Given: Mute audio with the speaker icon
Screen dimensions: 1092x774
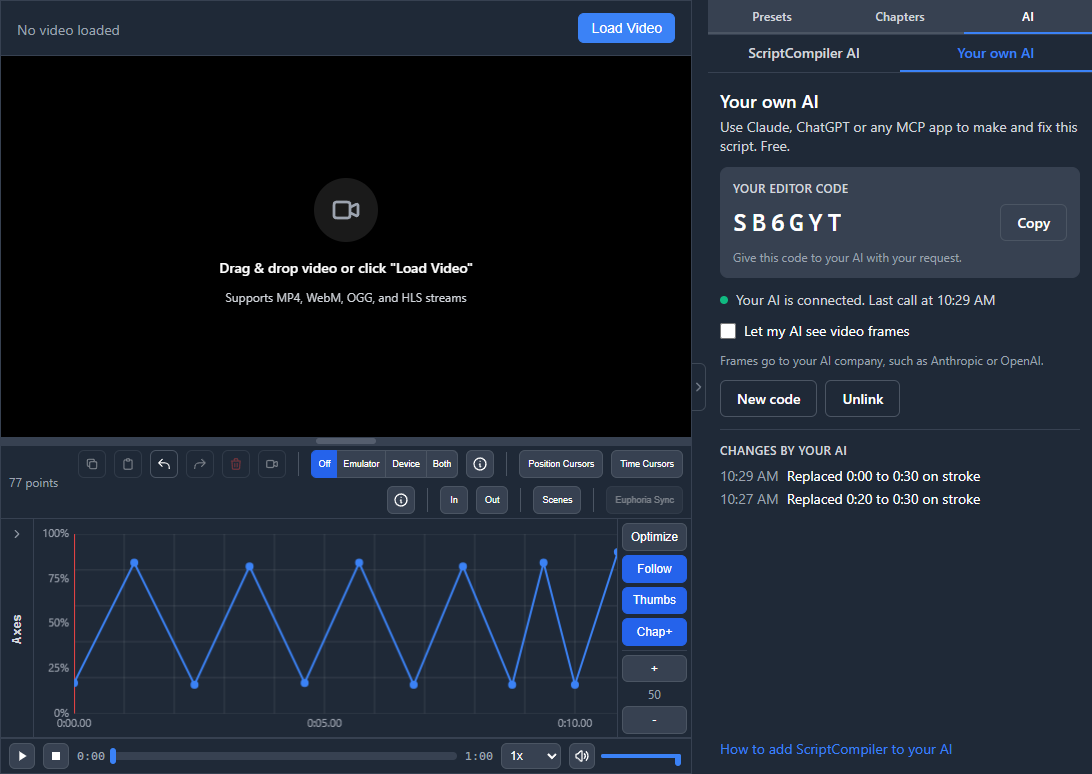Looking at the screenshot, I should [582, 756].
